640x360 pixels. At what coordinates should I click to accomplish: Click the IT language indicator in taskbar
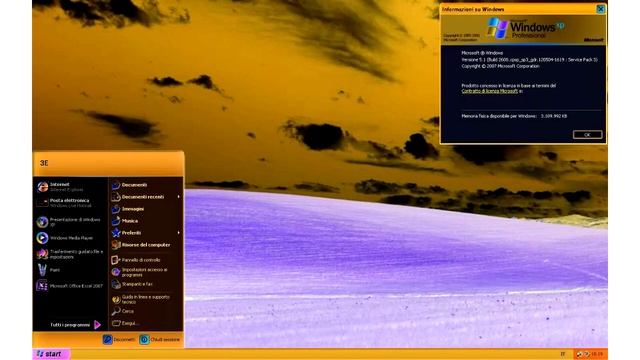click(x=563, y=354)
